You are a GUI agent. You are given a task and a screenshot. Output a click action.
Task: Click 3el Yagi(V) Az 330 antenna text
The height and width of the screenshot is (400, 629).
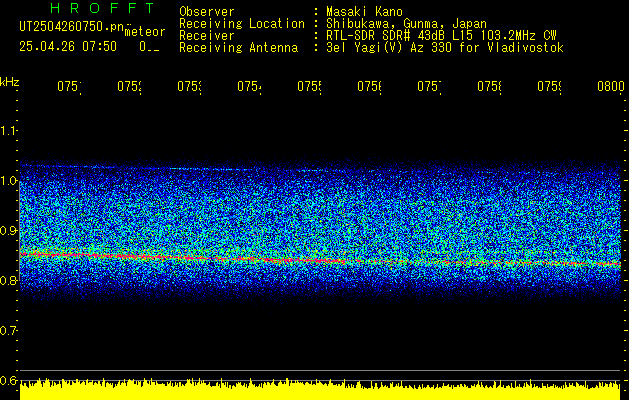[x=445, y=48]
